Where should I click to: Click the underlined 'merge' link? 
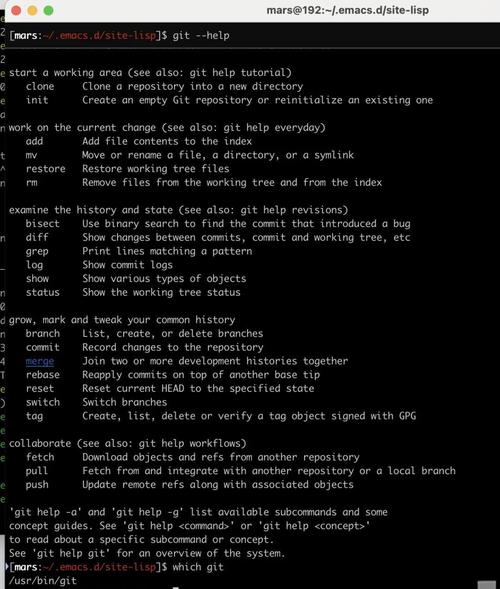click(x=40, y=361)
